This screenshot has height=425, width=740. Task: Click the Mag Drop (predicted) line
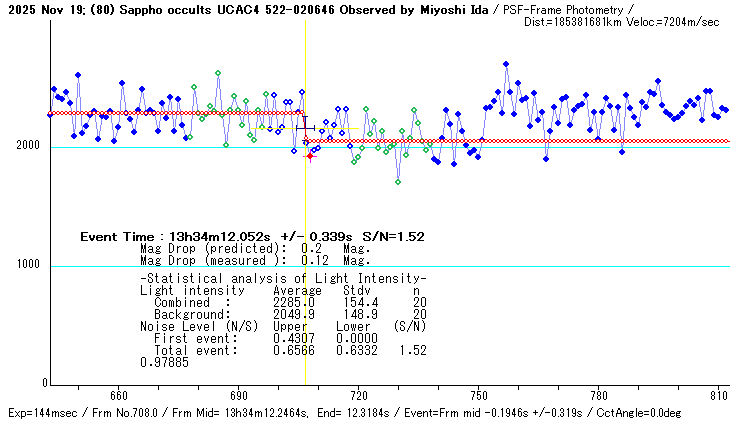pyautogui.click(x=240, y=249)
